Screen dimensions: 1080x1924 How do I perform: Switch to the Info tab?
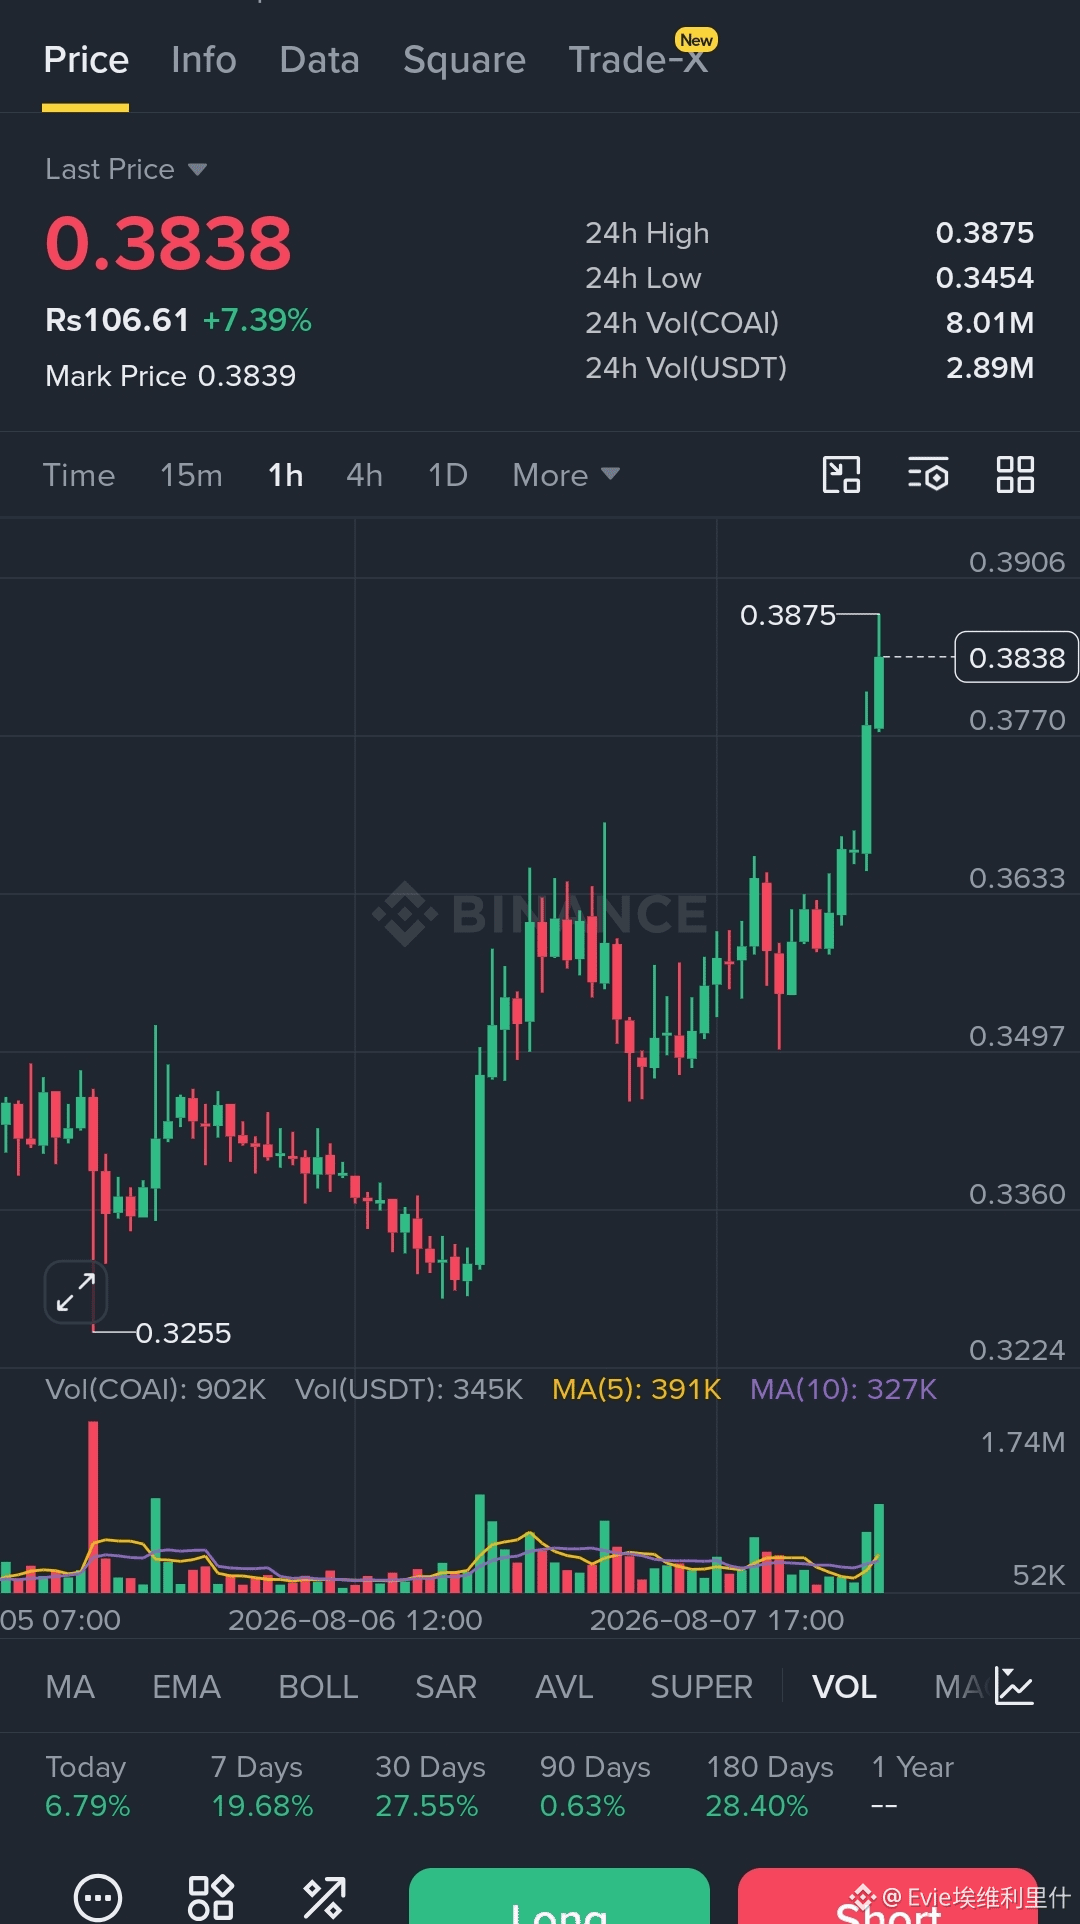click(x=204, y=60)
